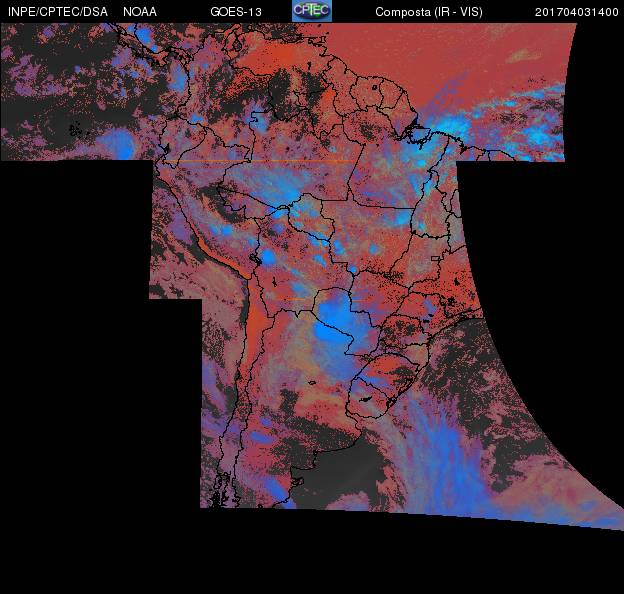The height and width of the screenshot is (594, 624).
Task: Click the Composta (IR - VIS) title
Action: tap(429, 12)
